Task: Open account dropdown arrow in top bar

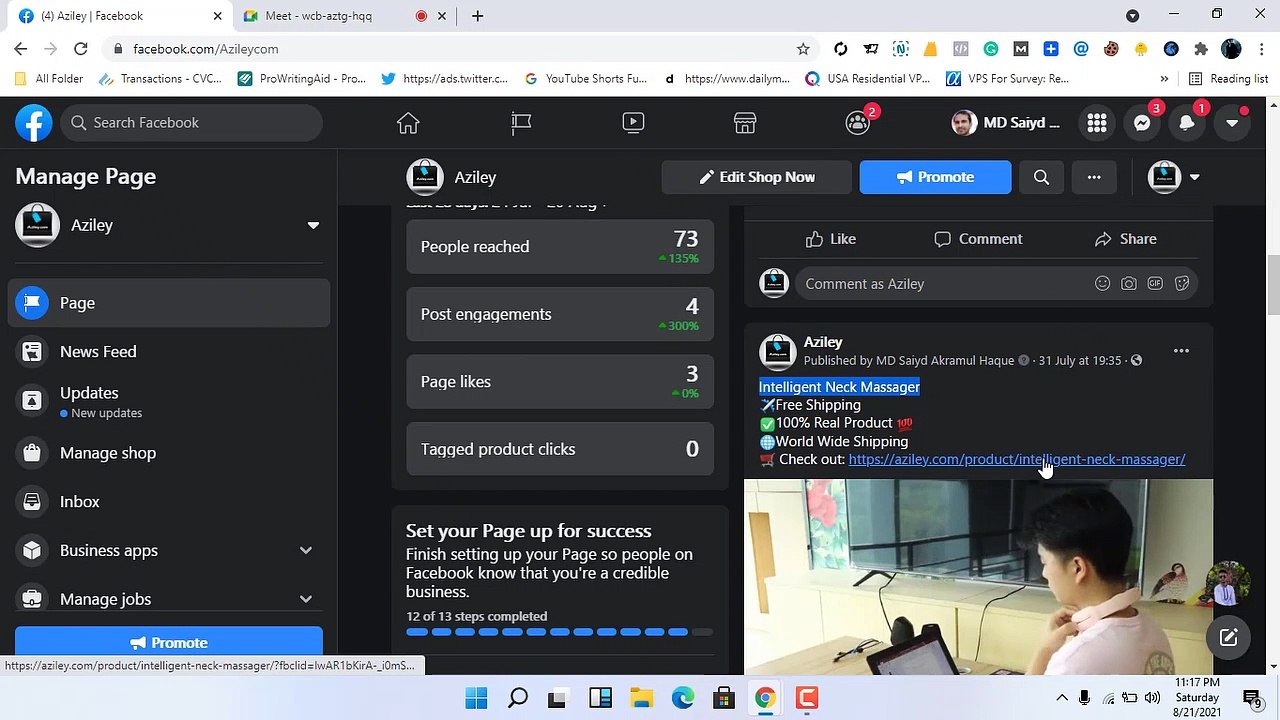Action: [x=1232, y=122]
